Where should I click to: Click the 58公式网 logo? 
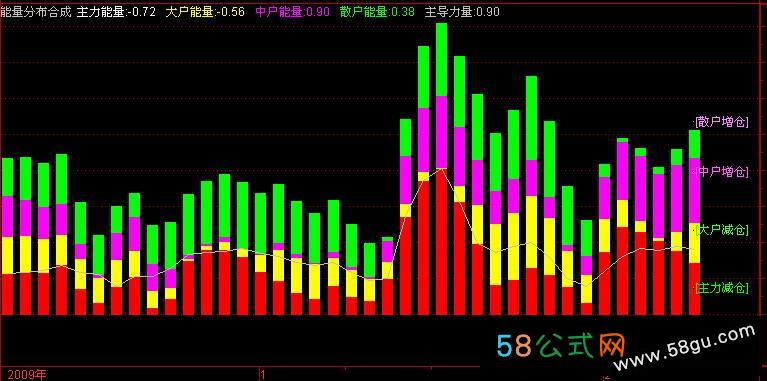tap(562, 346)
